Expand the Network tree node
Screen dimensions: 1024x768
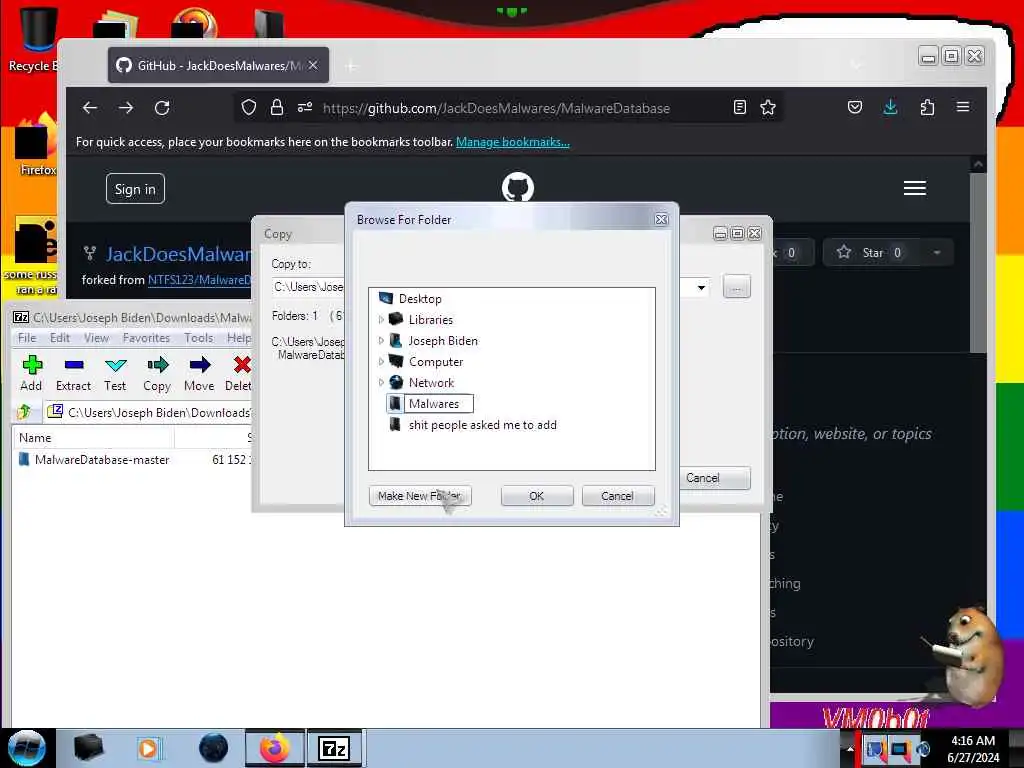pos(381,383)
